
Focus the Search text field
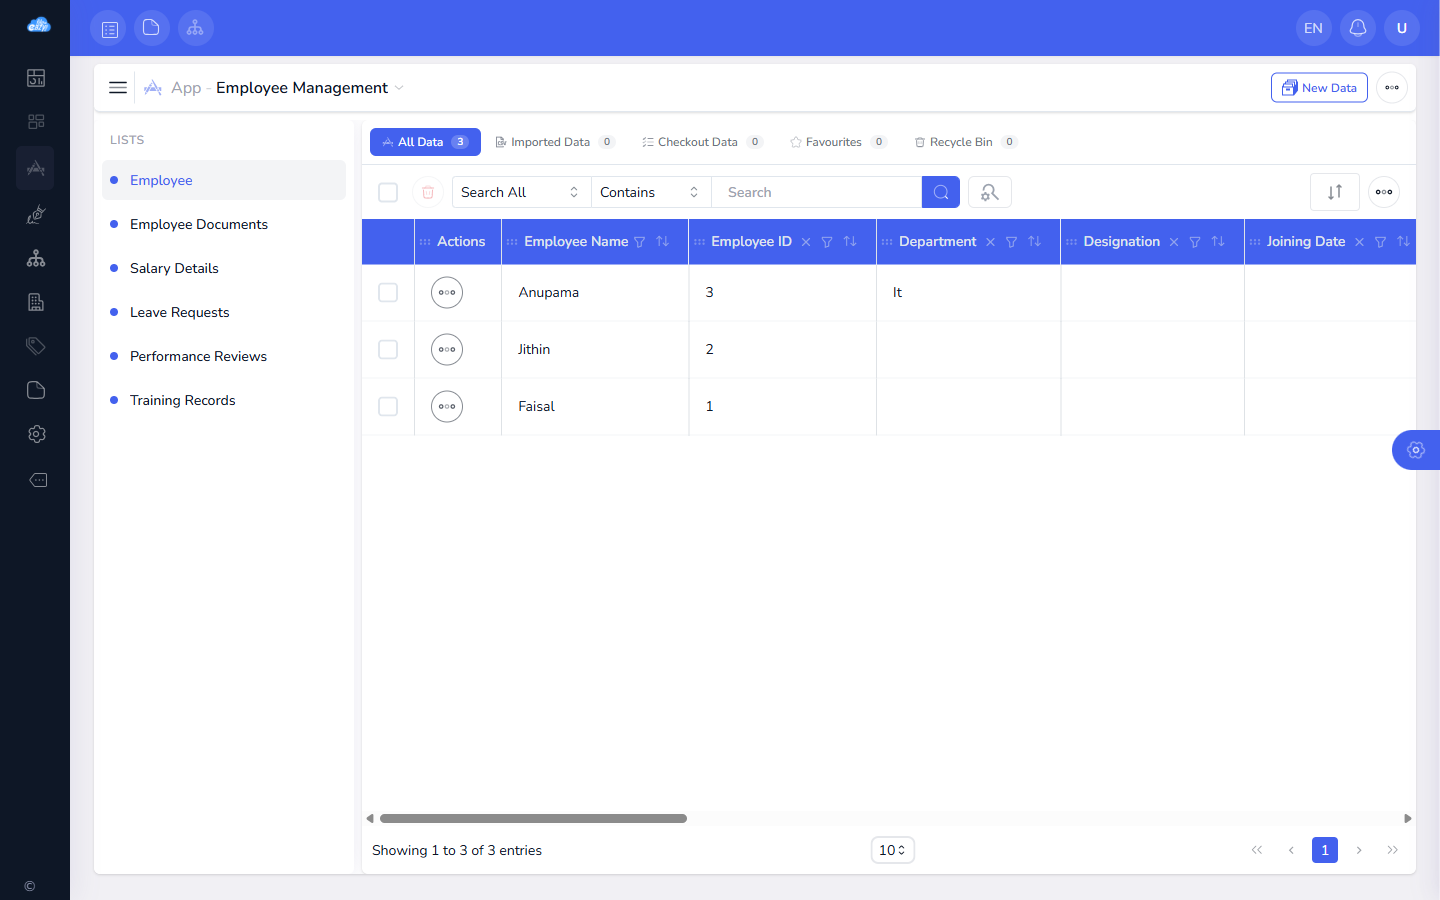[x=816, y=192]
